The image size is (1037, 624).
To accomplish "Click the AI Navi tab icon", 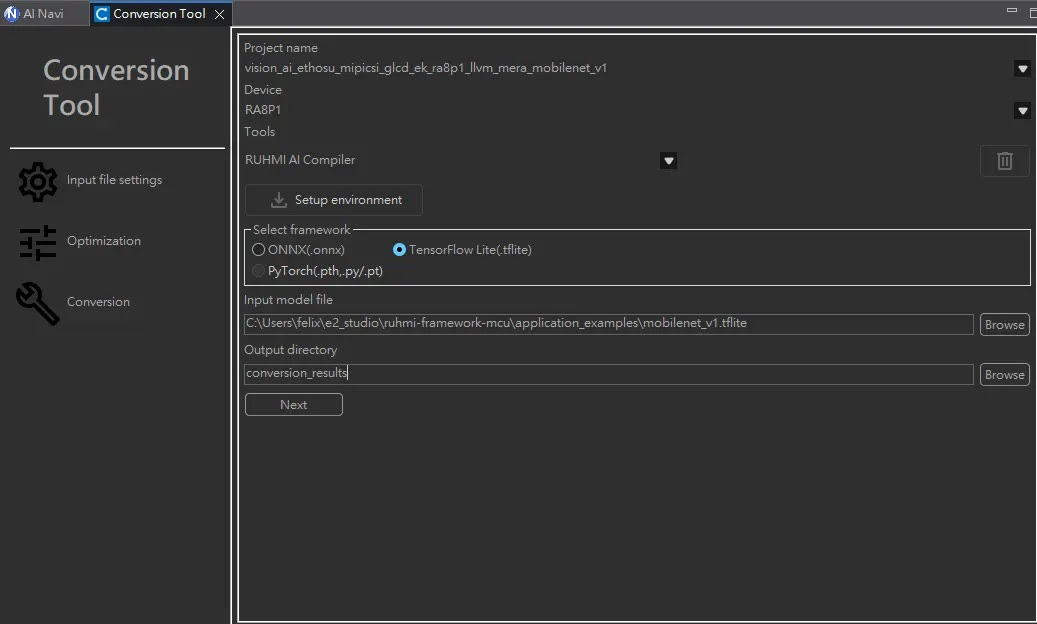I will point(12,14).
